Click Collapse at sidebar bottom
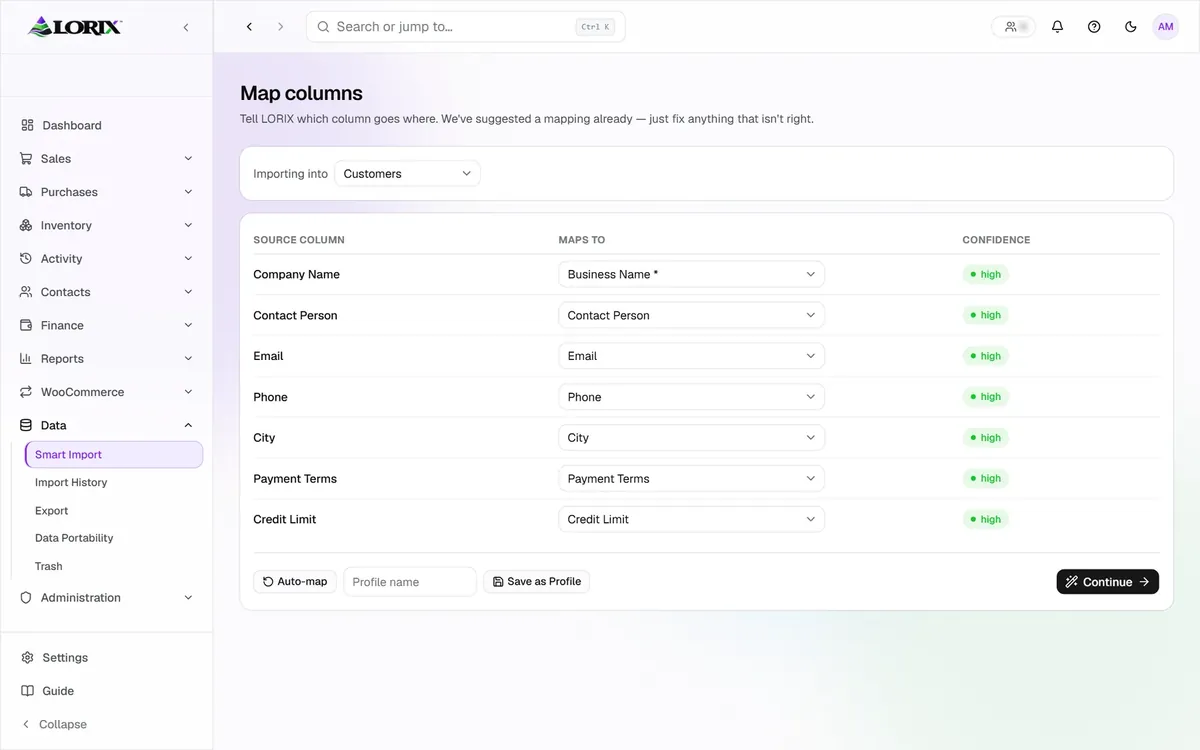Image resolution: width=1200 pixels, height=750 pixels. [54, 724]
